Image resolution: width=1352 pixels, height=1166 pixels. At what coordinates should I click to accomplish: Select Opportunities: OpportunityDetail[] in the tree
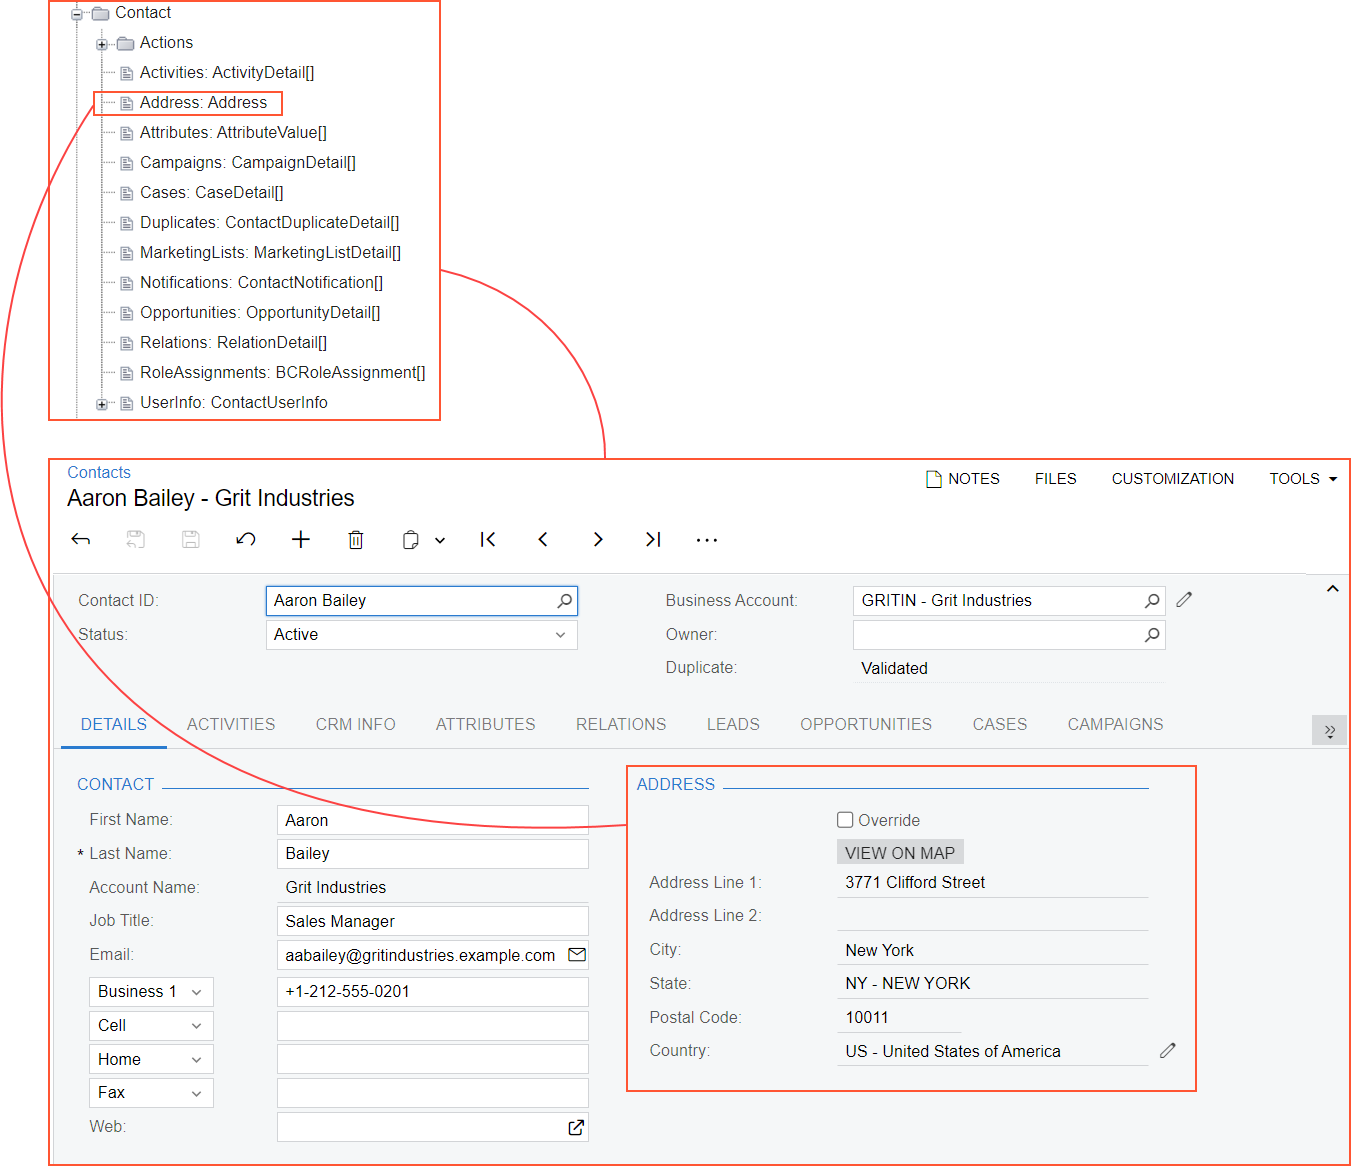(260, 313)
